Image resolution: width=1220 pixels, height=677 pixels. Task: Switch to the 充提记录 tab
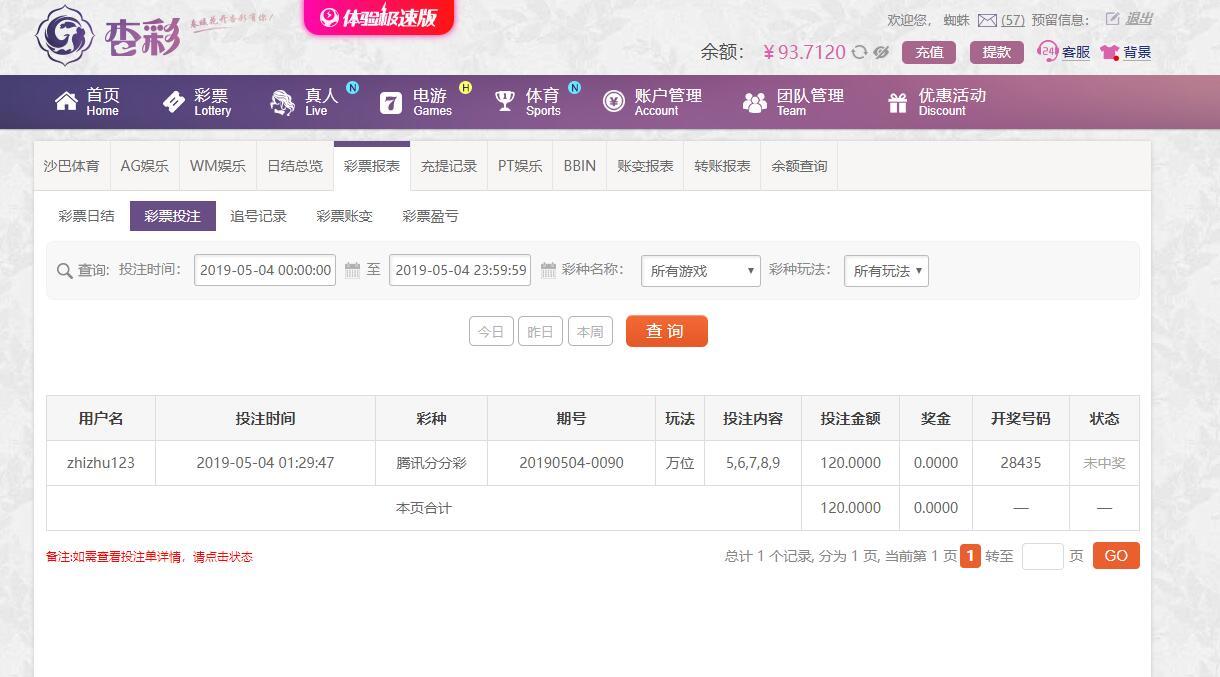tap(448, 166)
